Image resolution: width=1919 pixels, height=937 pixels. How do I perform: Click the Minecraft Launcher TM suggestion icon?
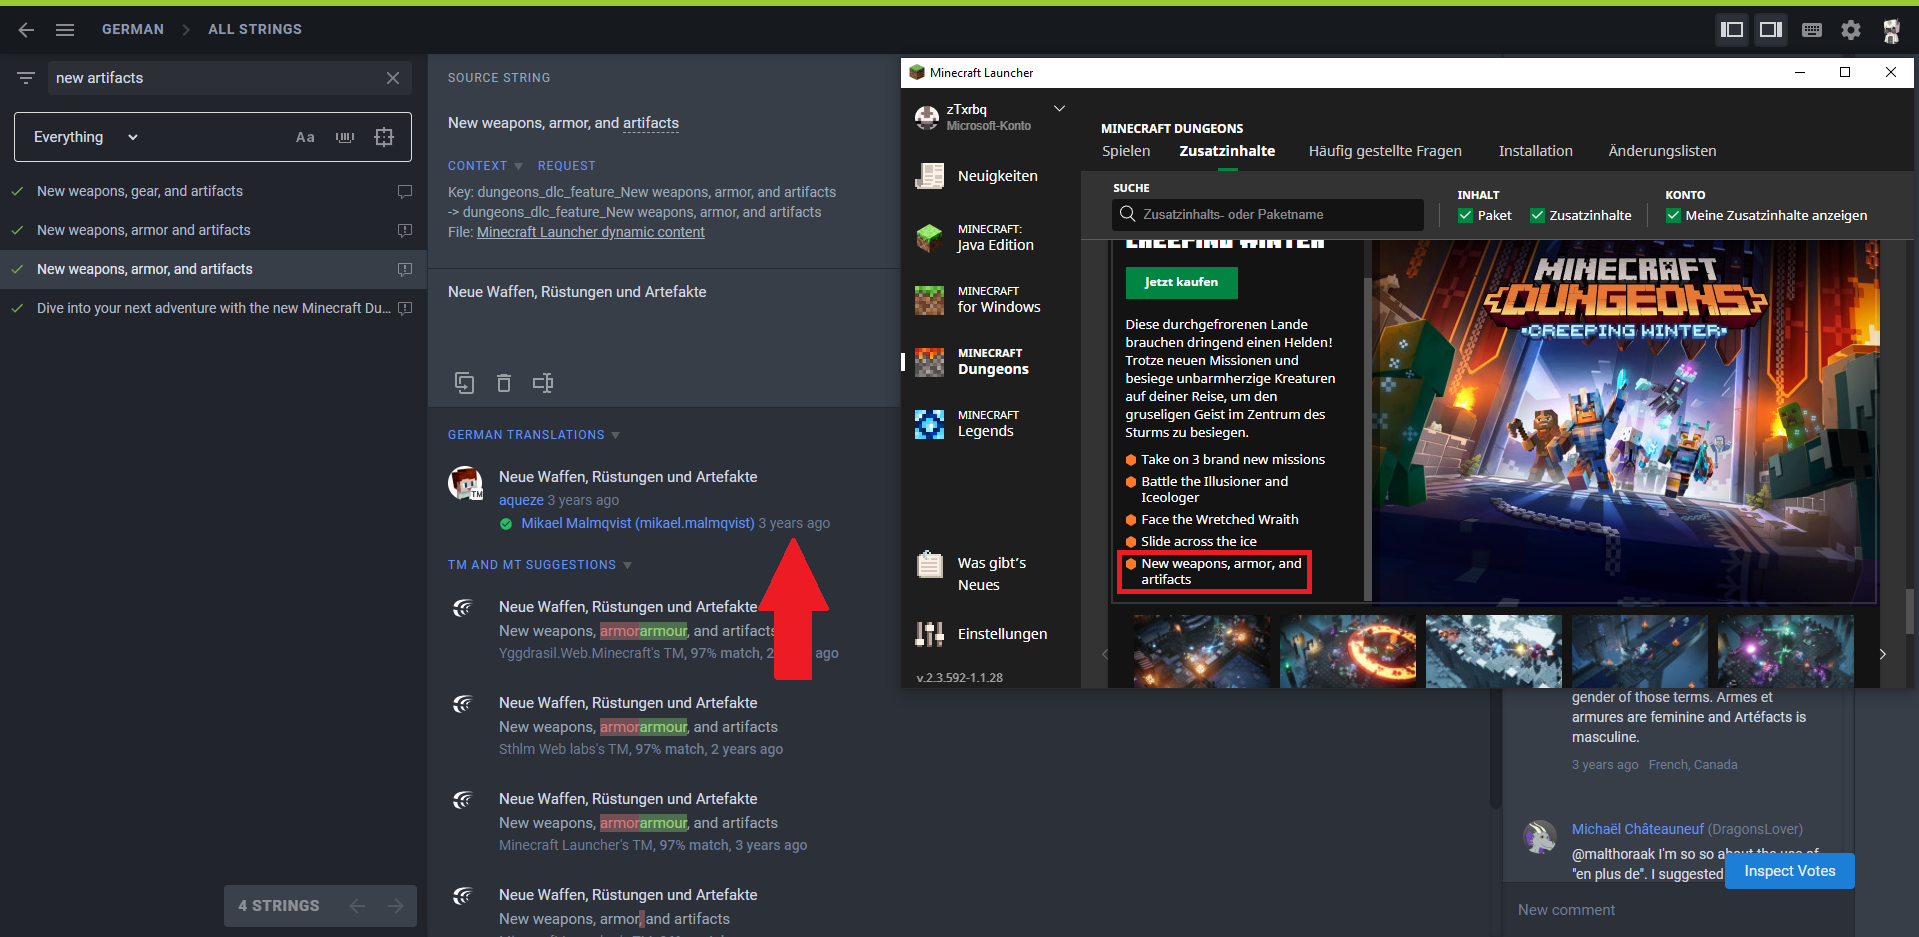point(462,799)
